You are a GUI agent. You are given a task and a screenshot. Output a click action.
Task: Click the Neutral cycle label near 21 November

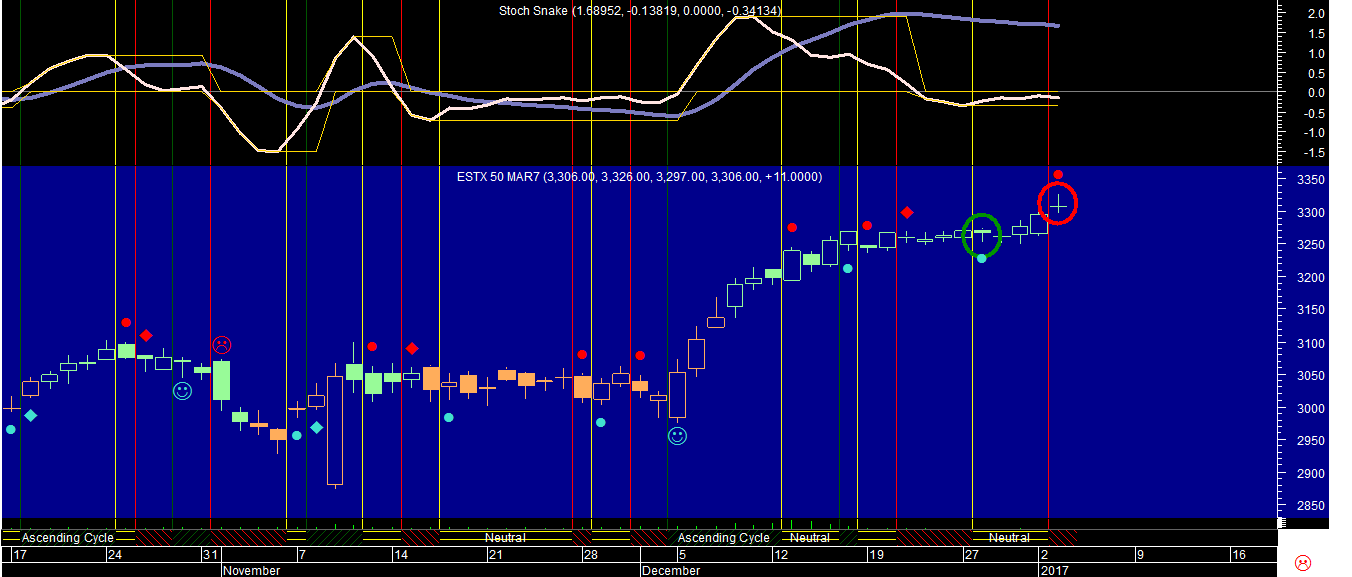506,537
